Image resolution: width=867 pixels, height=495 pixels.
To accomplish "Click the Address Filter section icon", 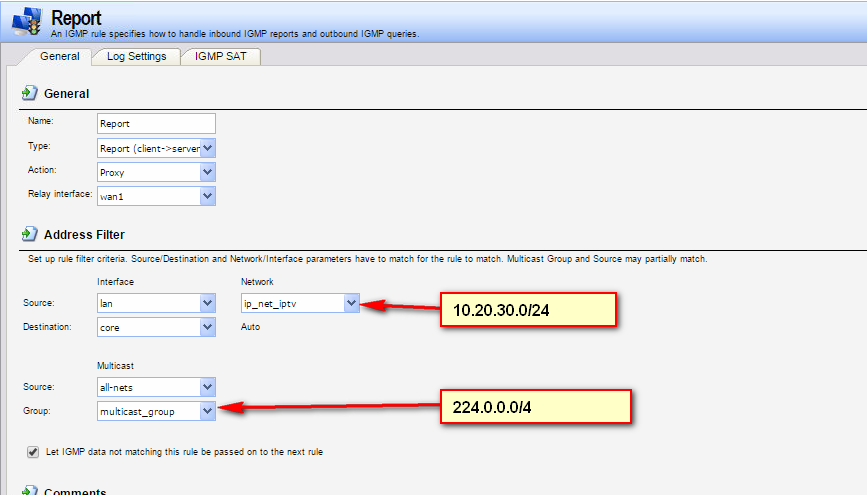I will 29,235.
